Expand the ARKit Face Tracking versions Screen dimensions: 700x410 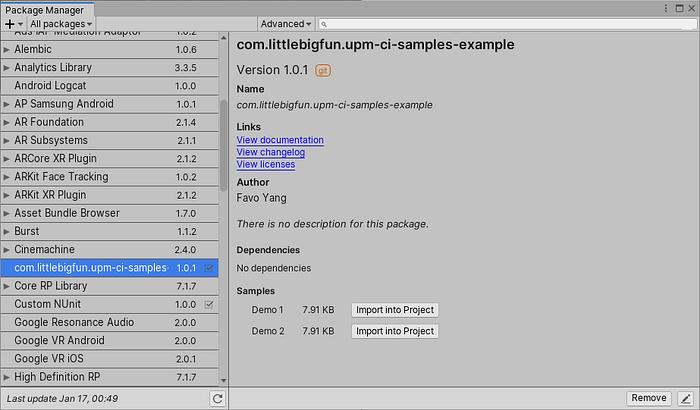coord(6,177)
